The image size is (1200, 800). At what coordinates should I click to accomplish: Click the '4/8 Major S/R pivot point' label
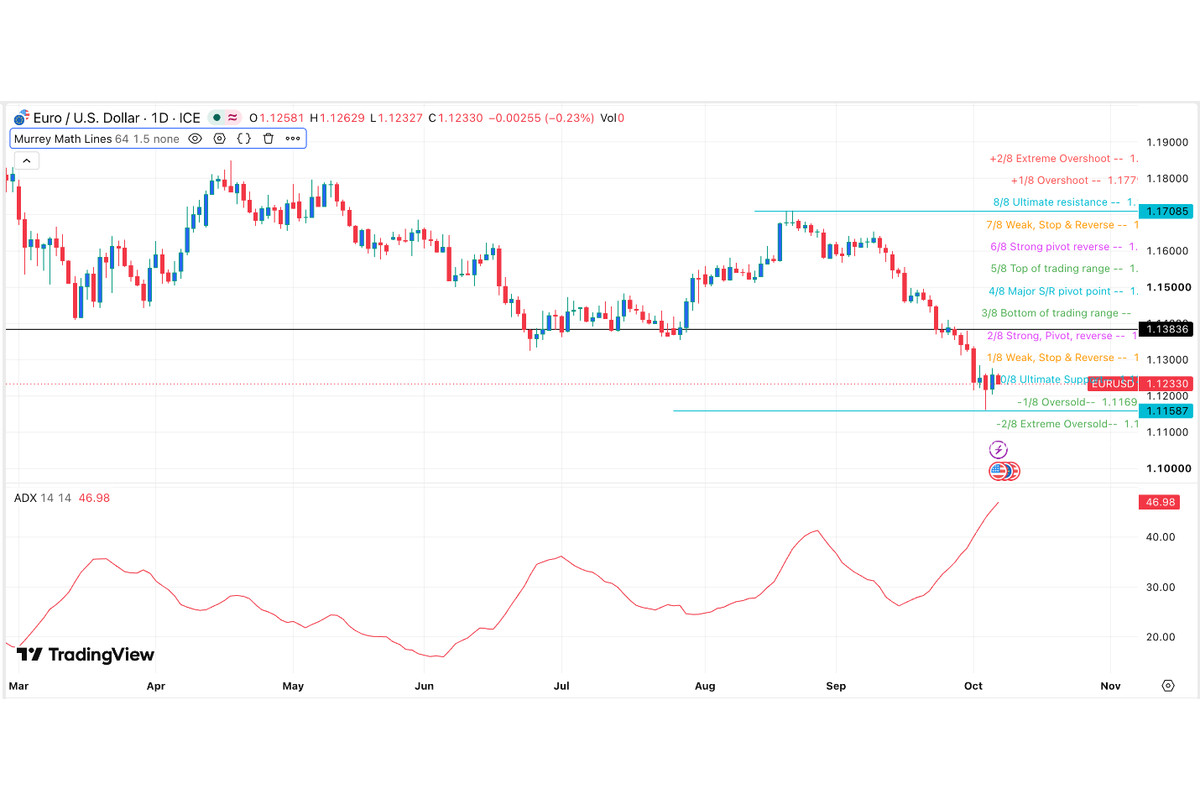tap(1050, 291)
